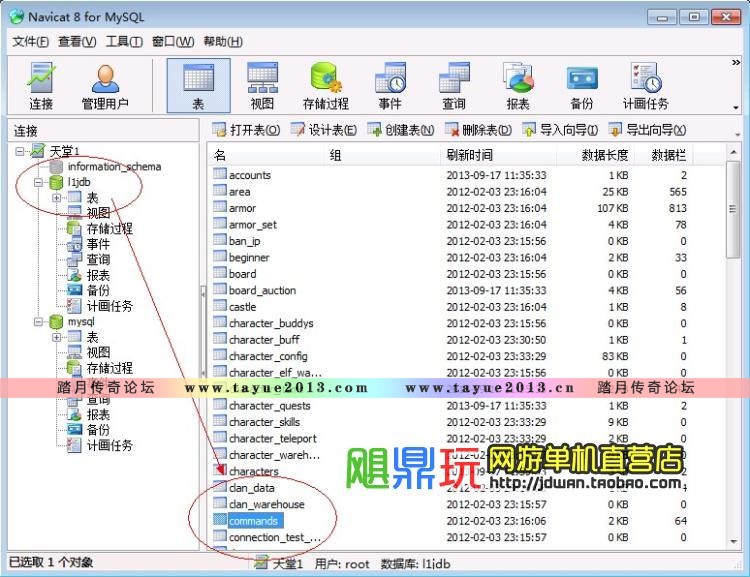Open 备份 (Backup) toolbar icon
The height and width of the screenshot is (577, 750).
point(582,86)
